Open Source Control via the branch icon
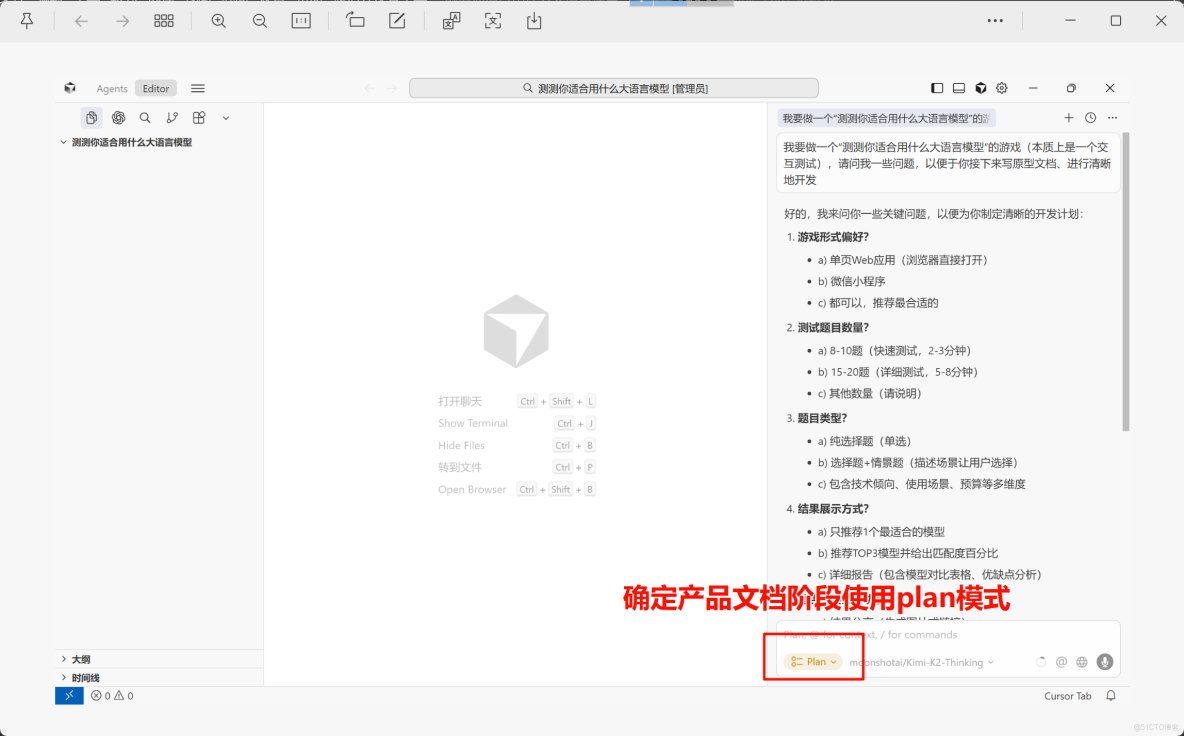Screen dimensions: 1184x736 [172, 117]
